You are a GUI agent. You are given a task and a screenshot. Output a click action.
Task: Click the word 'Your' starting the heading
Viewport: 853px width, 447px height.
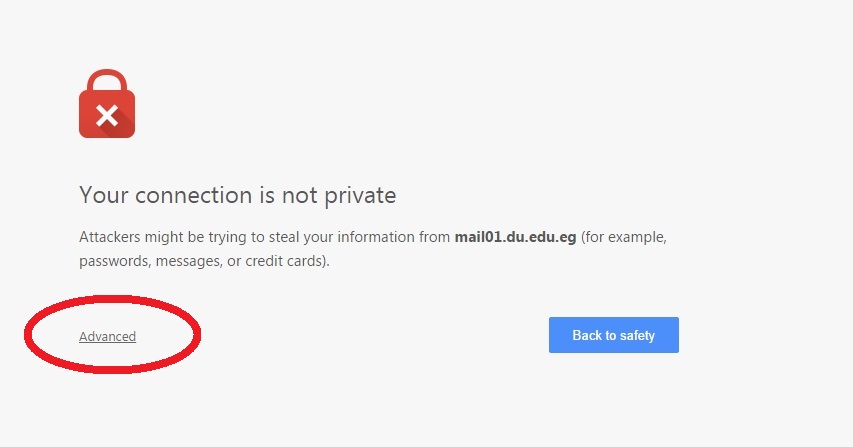[x=104, y=195]
